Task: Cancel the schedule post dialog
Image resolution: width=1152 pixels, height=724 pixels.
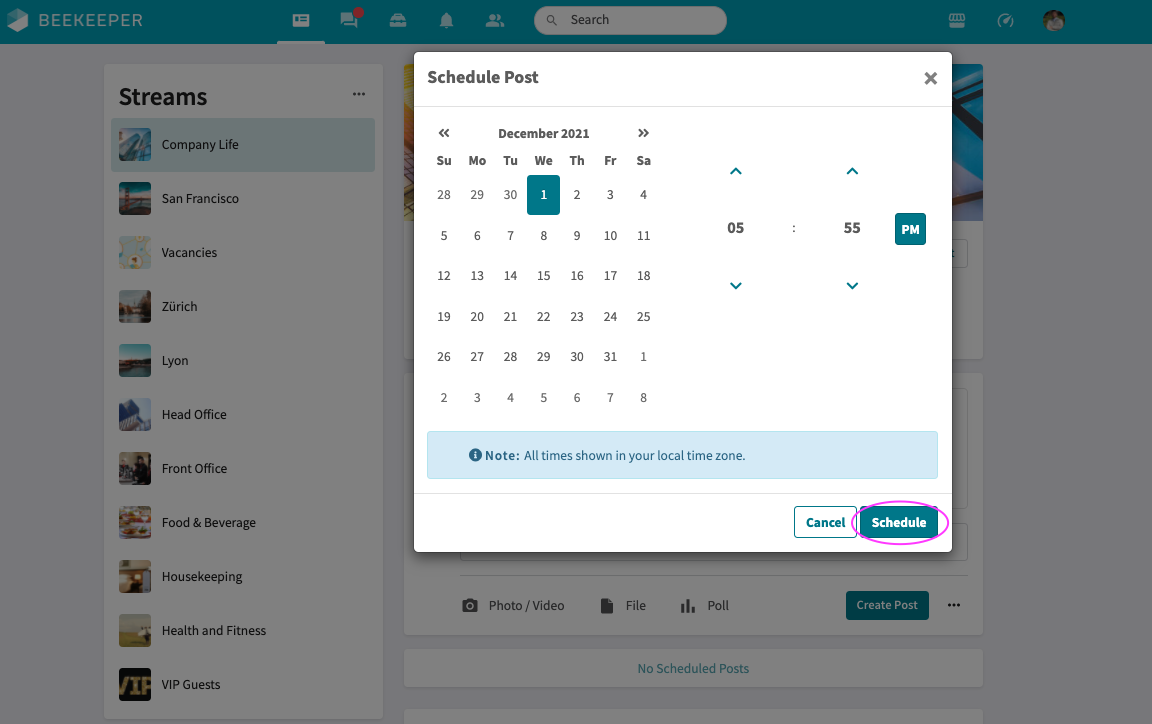Action: (825, 522)
